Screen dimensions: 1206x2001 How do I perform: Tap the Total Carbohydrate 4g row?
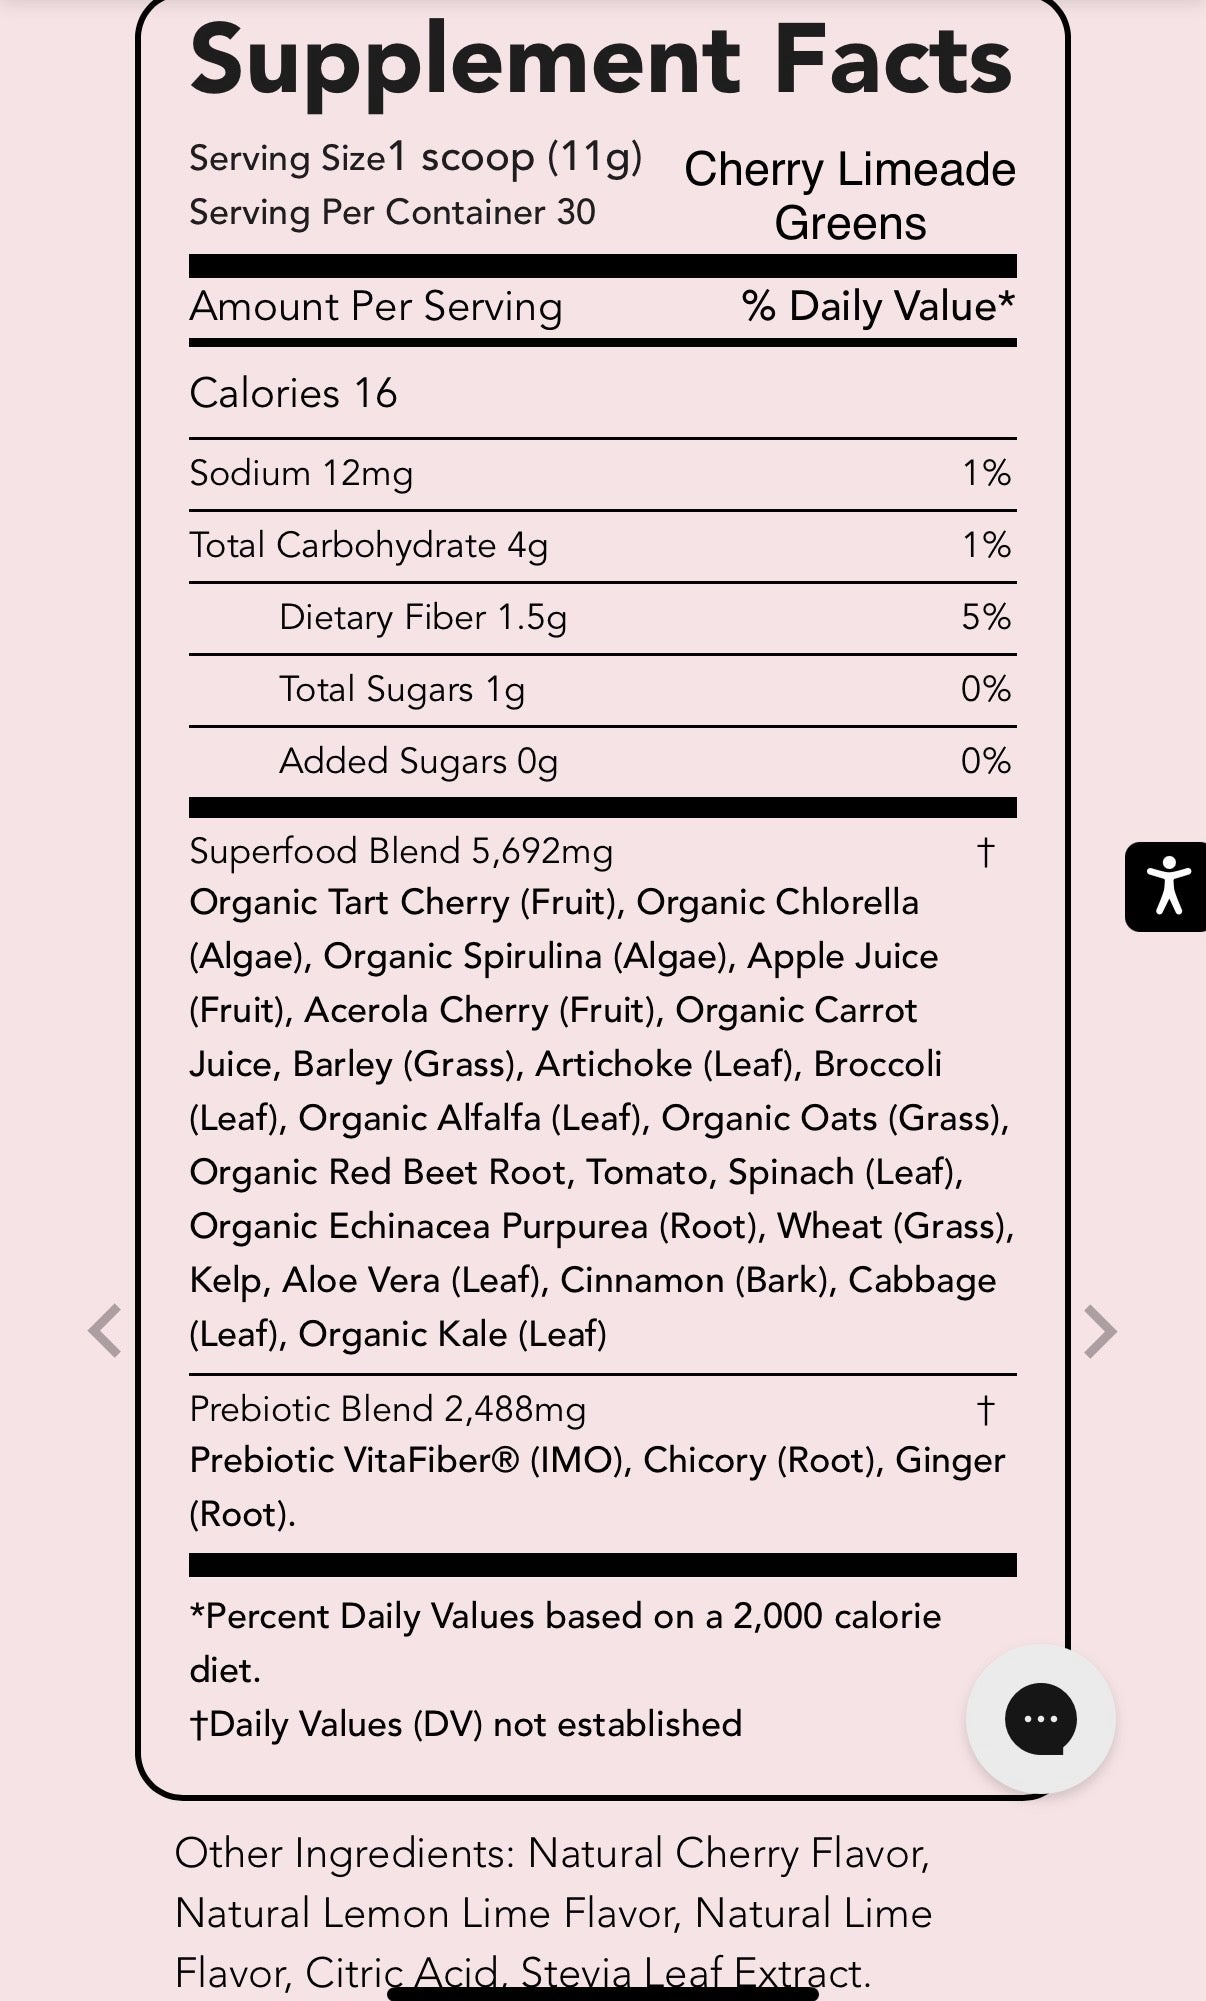(603, 545)
